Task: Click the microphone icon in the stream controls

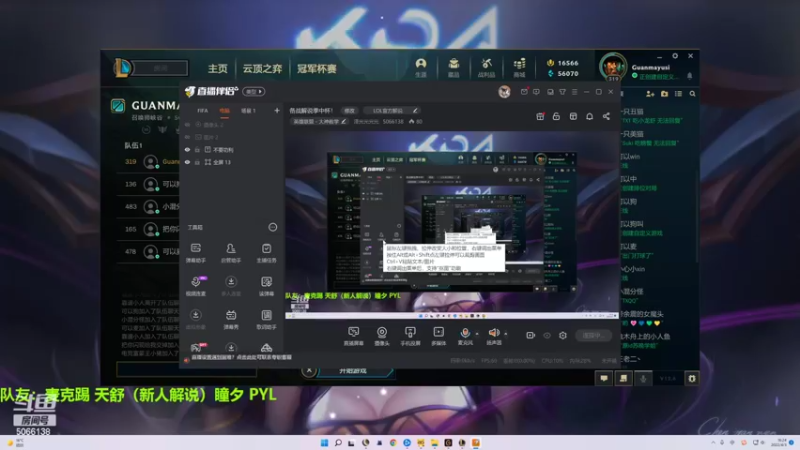Action: coord(465,333)
